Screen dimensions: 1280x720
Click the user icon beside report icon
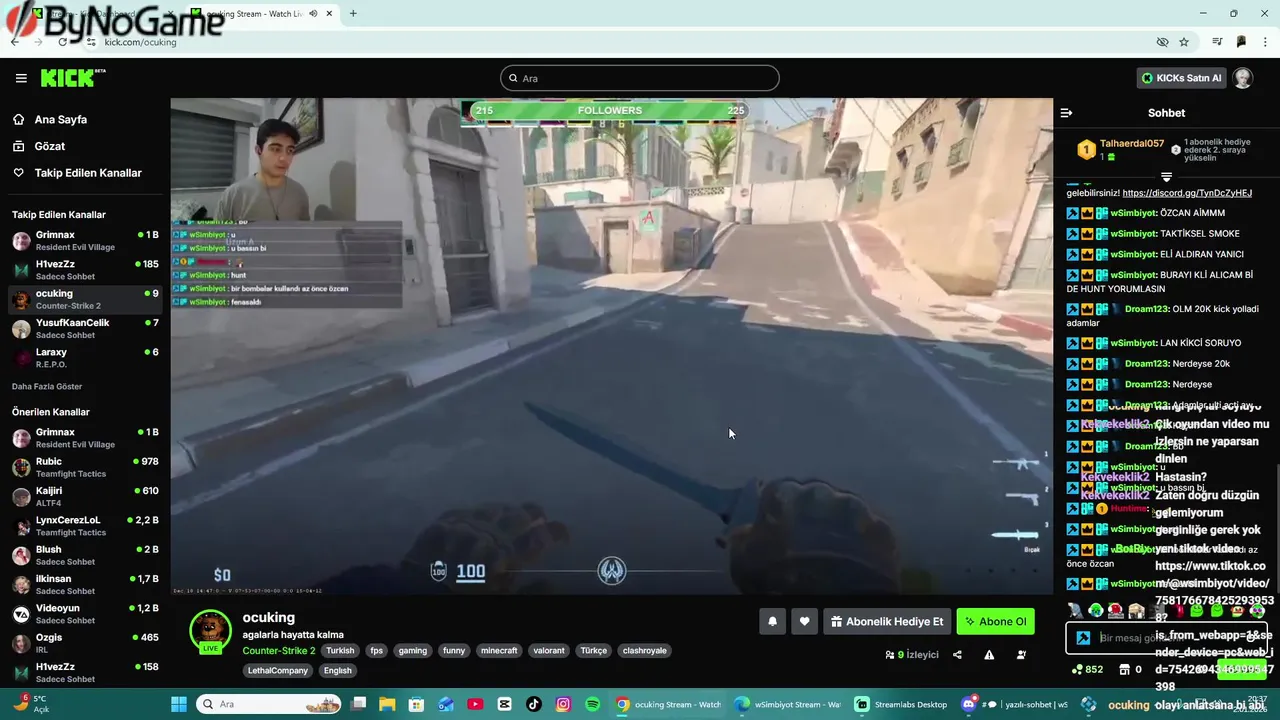[x=1021, y=655]
